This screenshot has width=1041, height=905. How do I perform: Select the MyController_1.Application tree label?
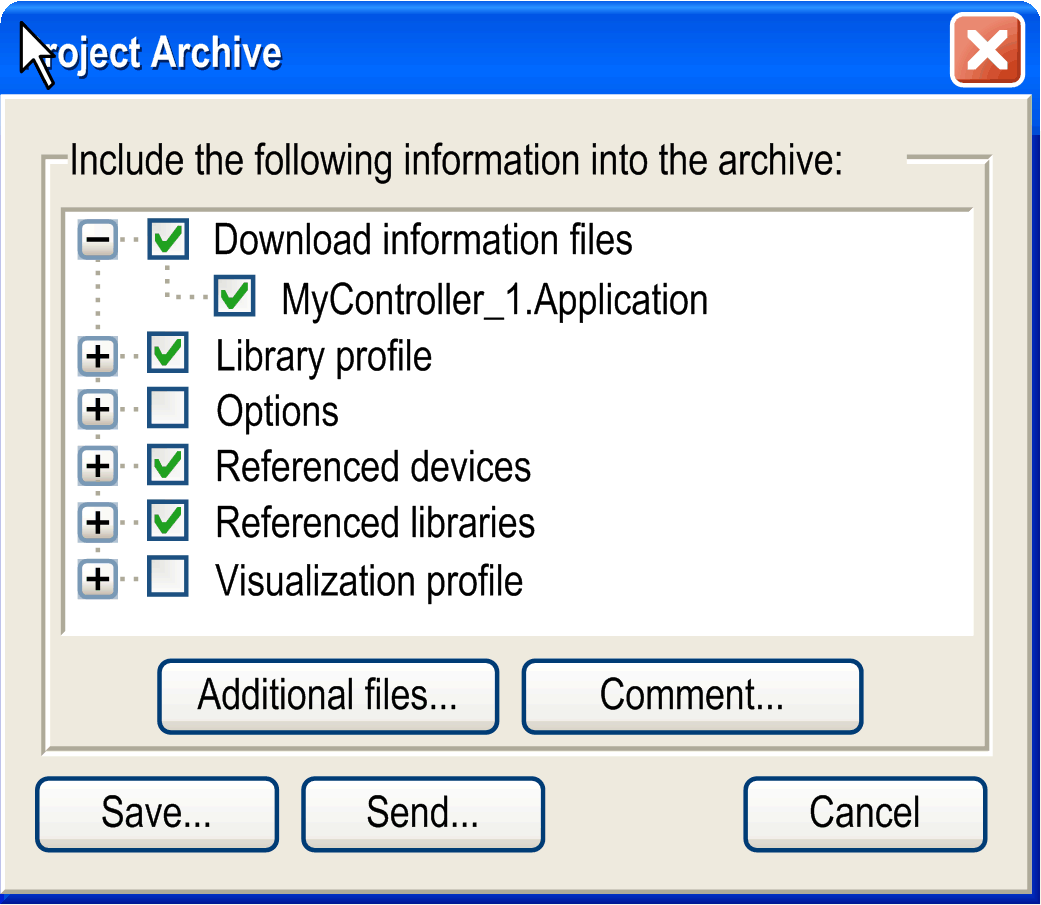[495, 300]
